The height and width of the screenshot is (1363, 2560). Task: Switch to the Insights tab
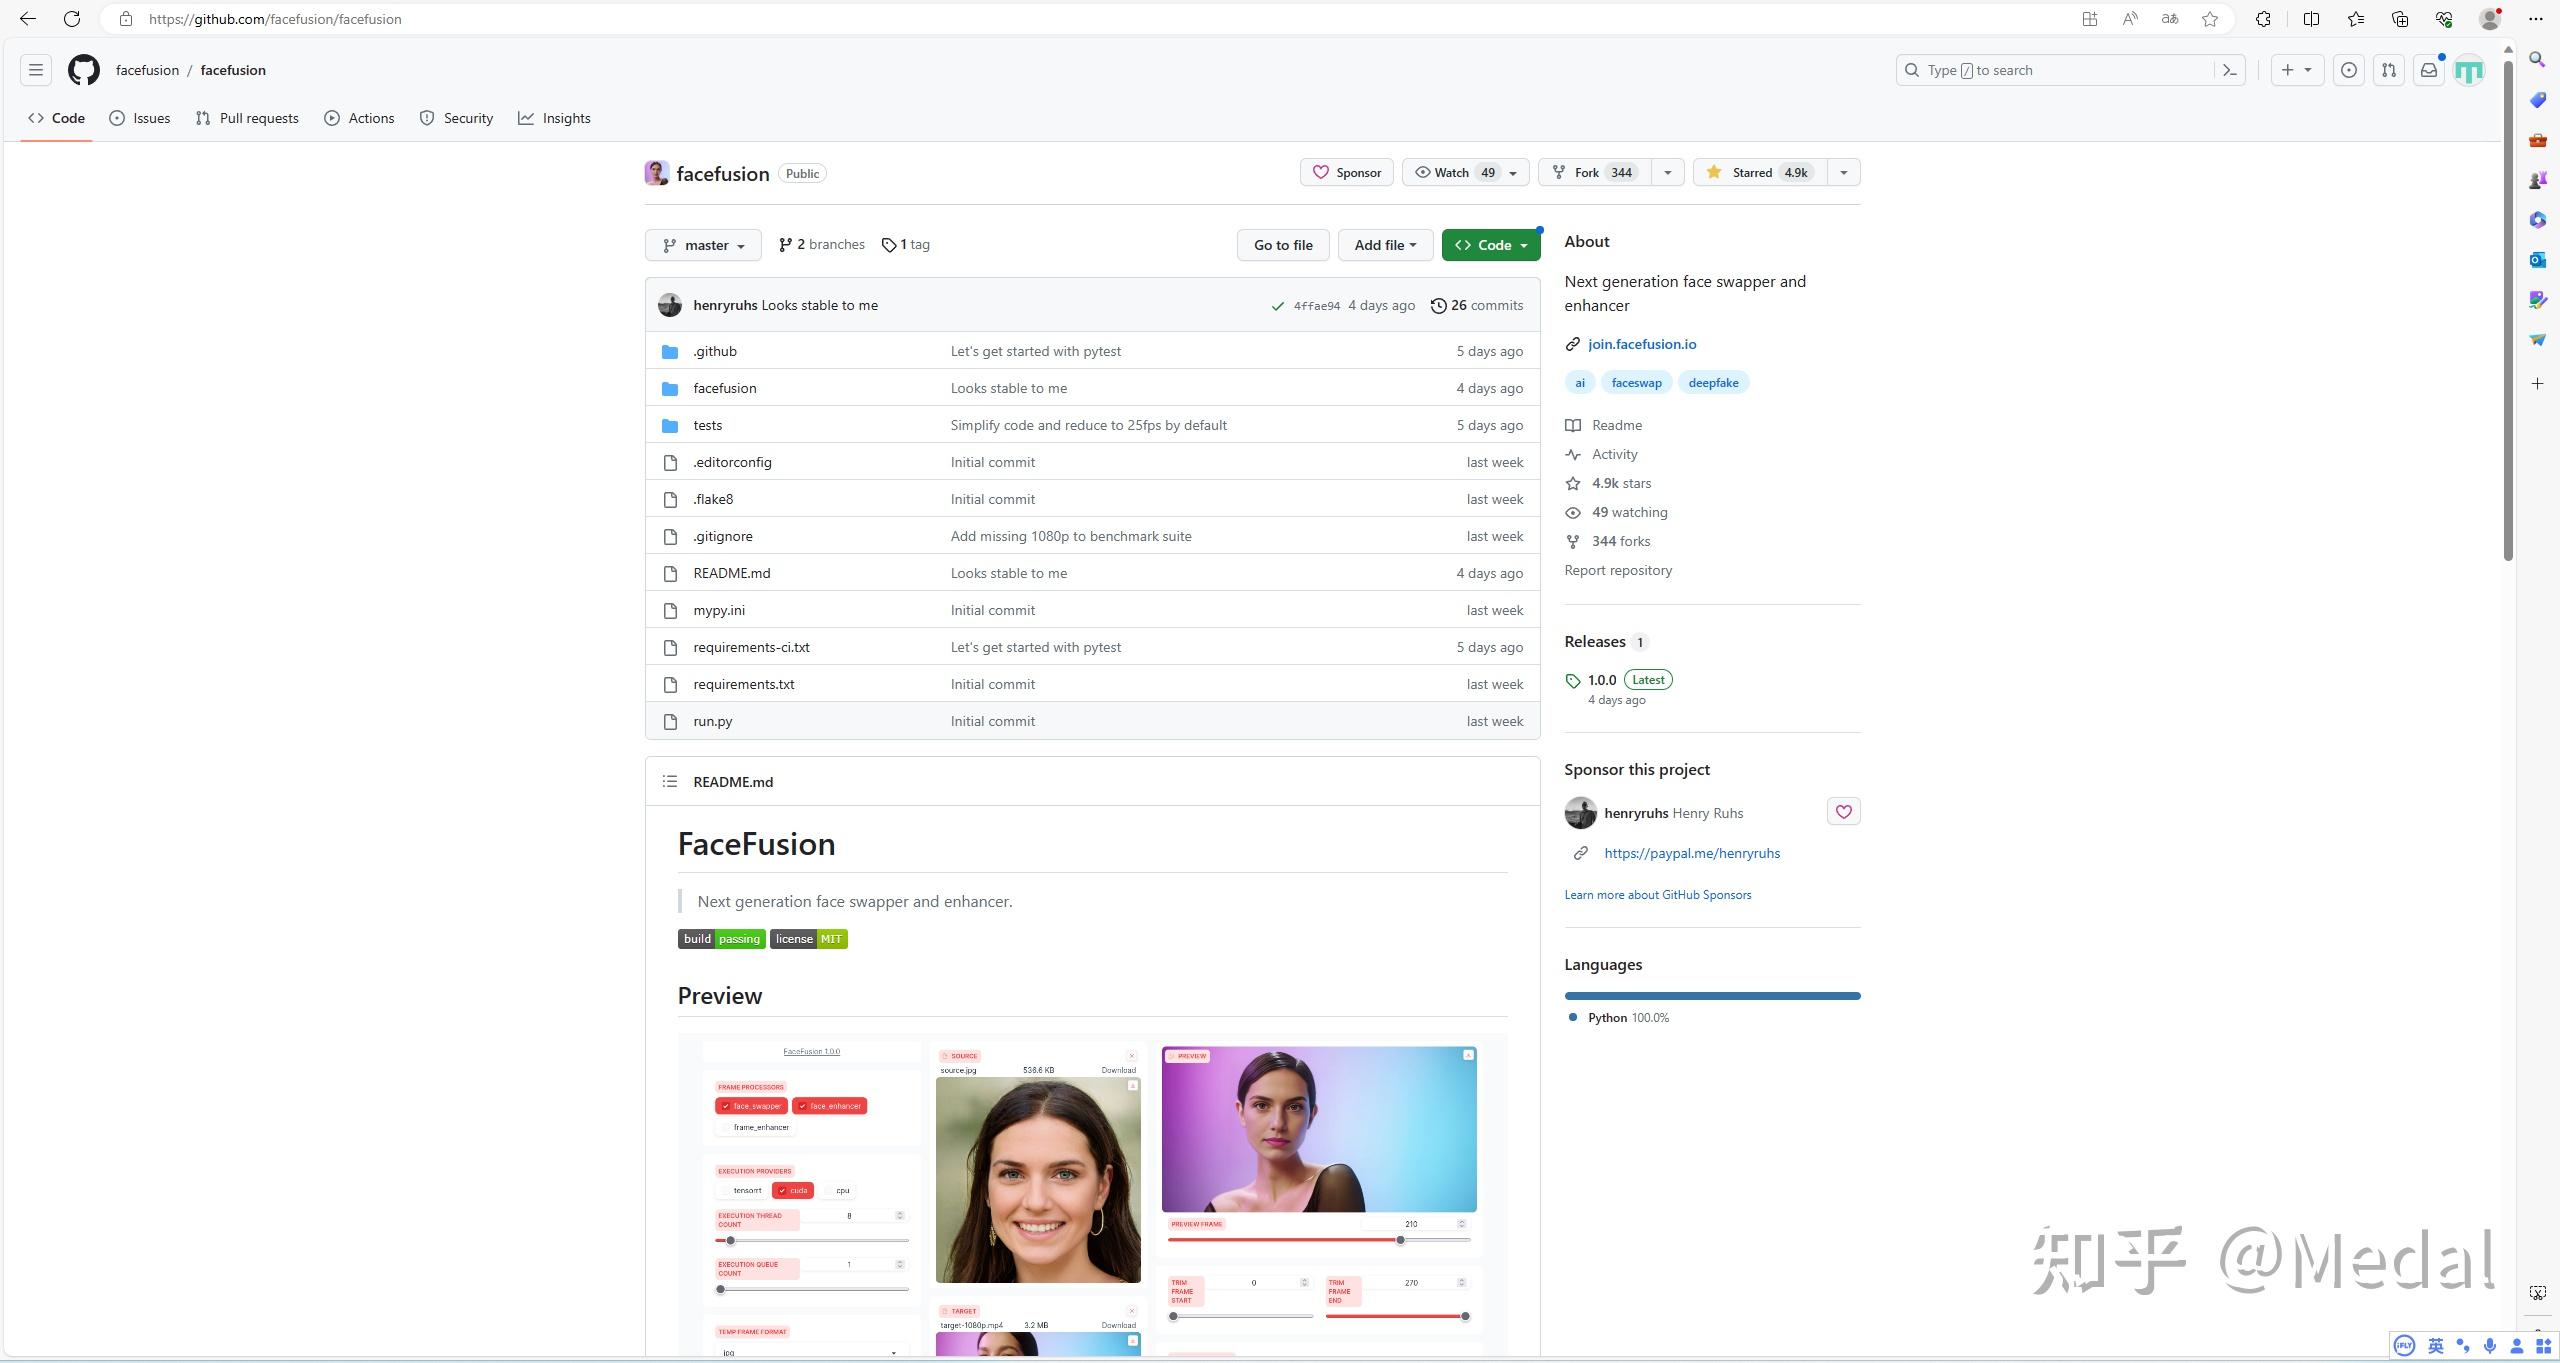click(554, 118)
